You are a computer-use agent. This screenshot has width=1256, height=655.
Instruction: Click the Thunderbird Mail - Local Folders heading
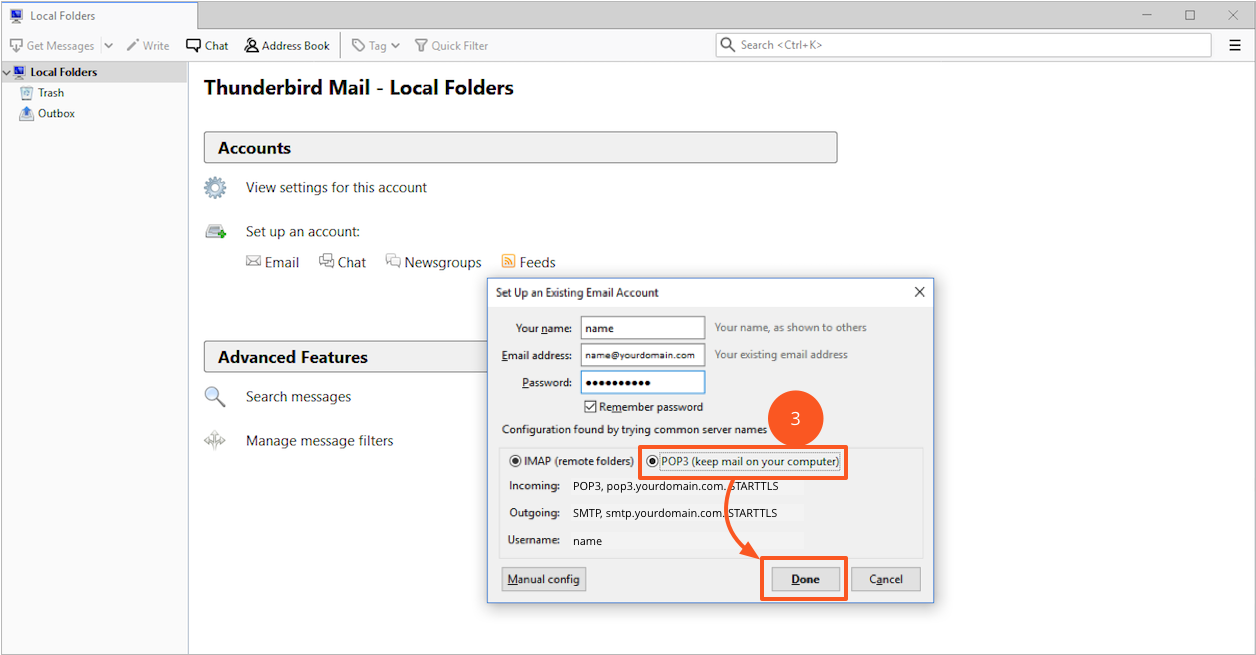(359, 88)
